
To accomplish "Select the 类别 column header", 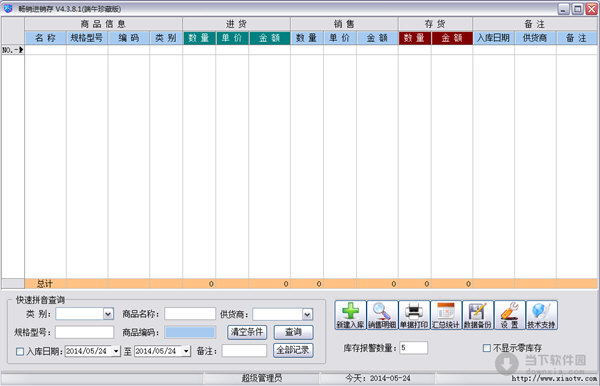I will (x=166, y=38).
